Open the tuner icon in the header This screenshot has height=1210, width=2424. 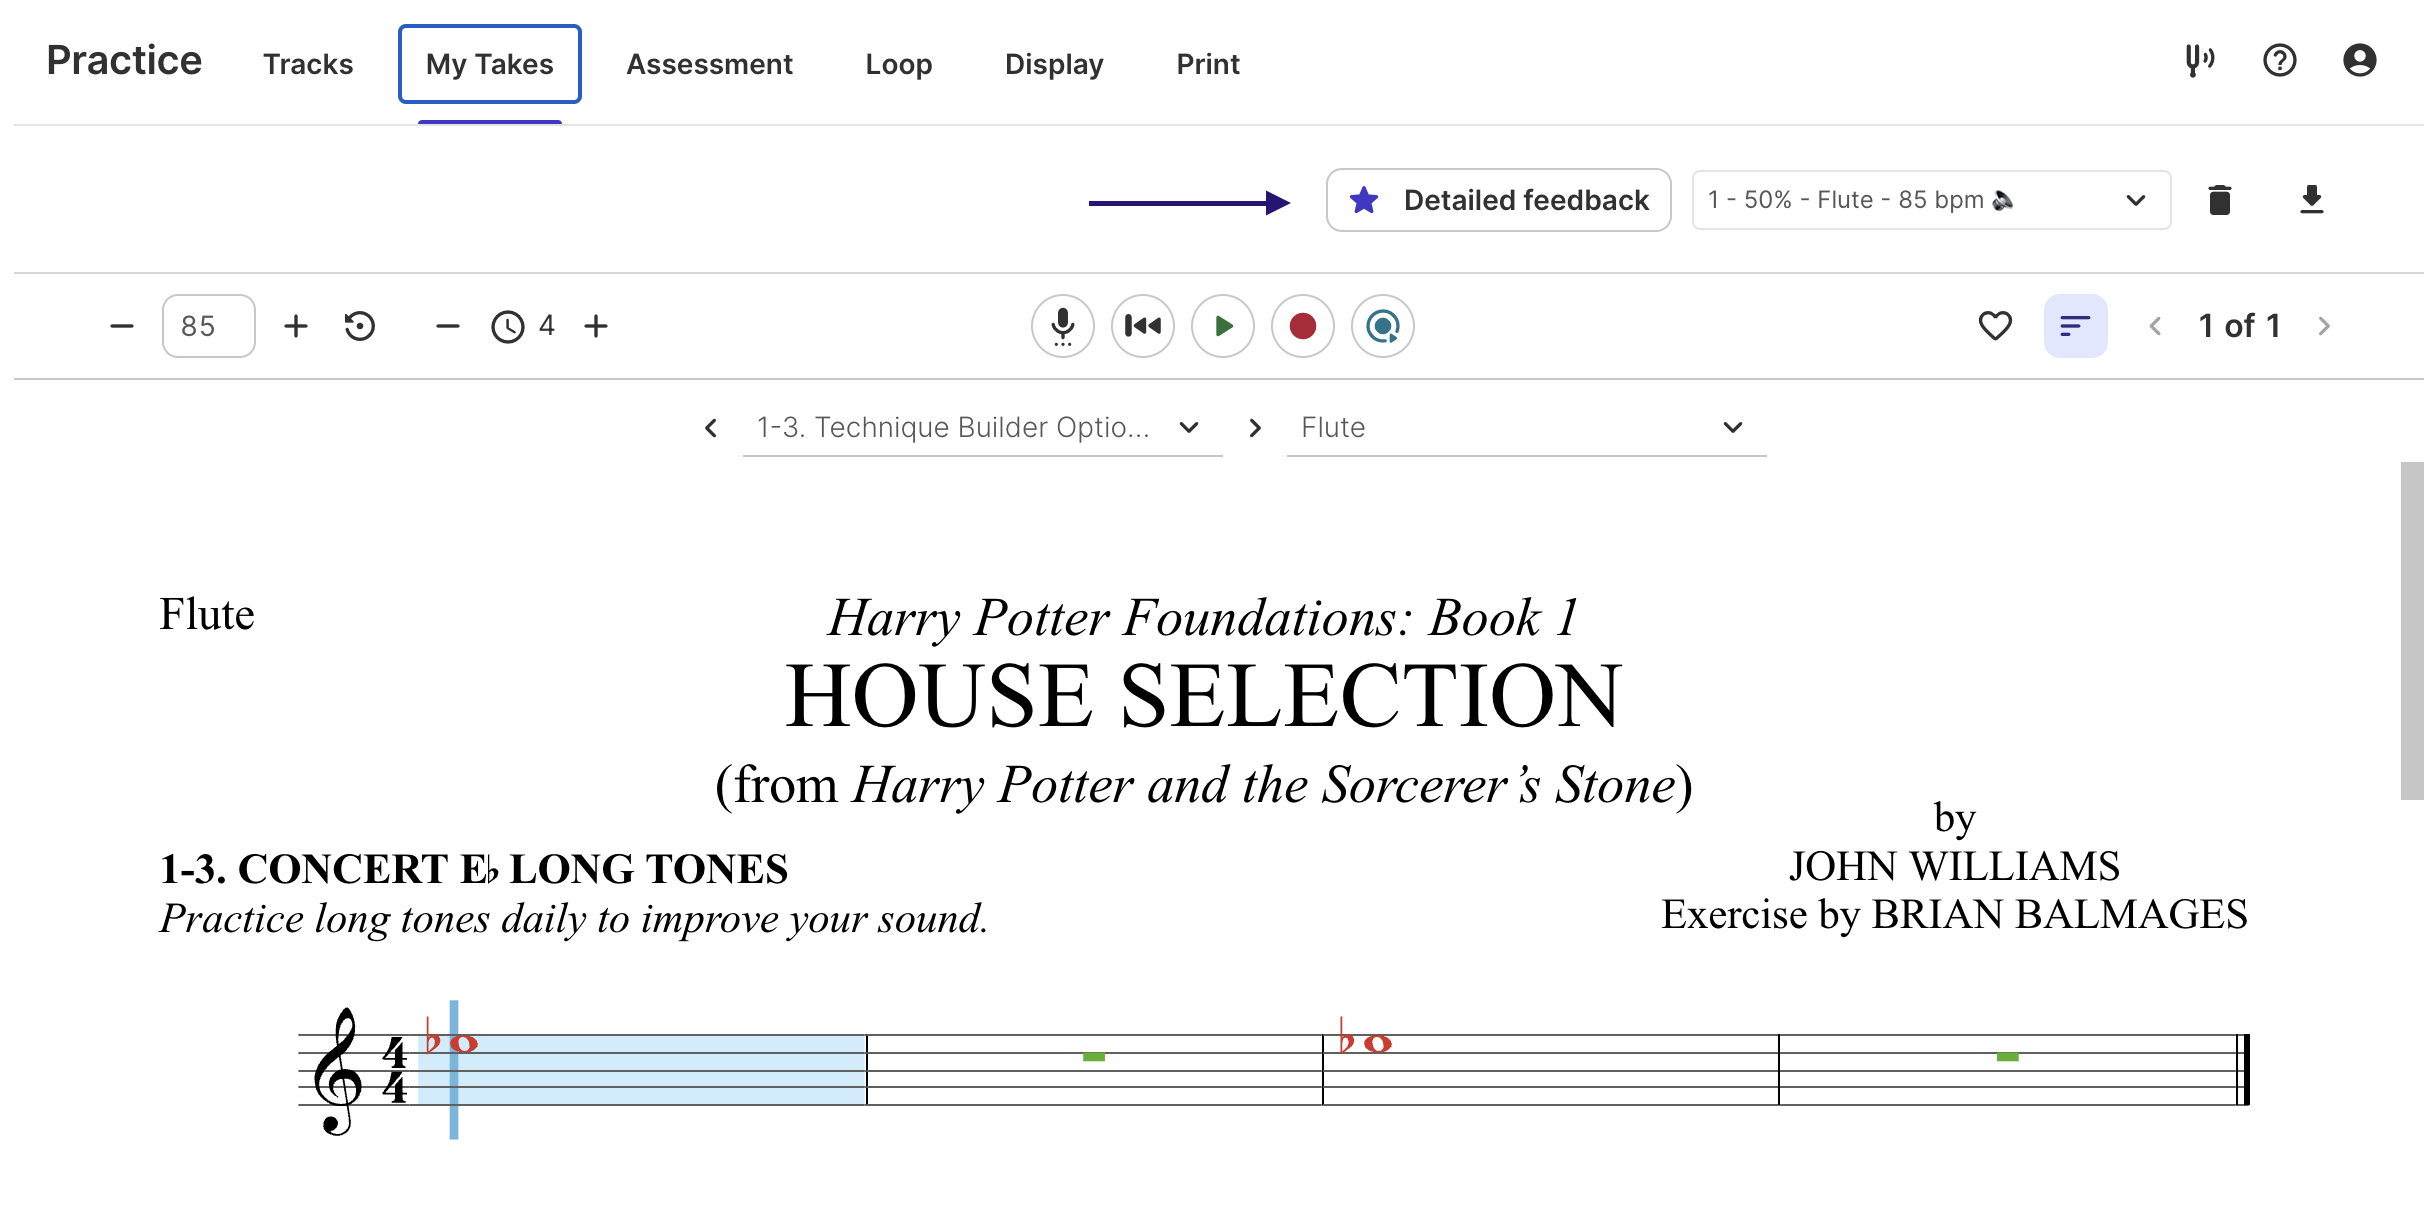[2199, 61]
